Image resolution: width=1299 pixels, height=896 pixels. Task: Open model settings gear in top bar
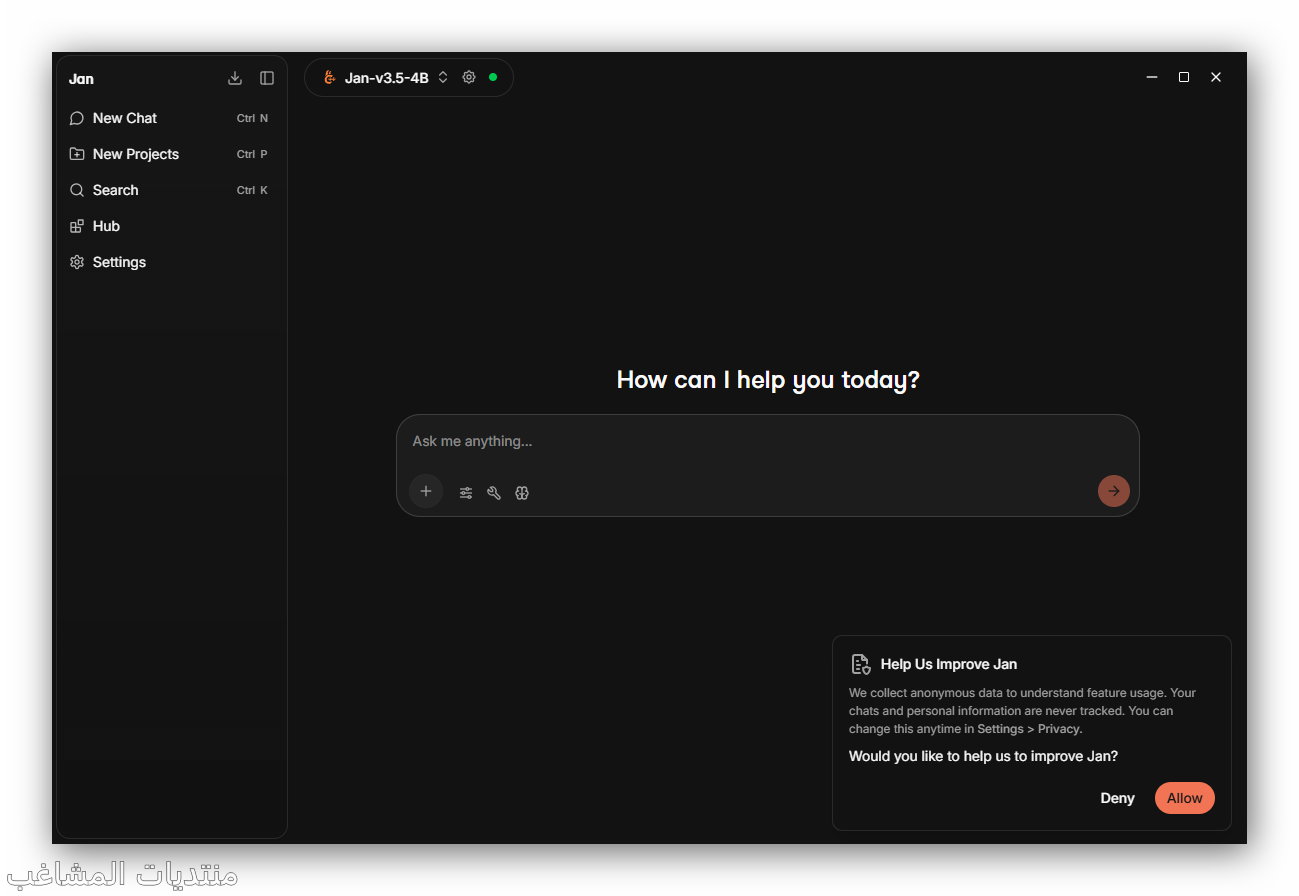click(469, 77)
